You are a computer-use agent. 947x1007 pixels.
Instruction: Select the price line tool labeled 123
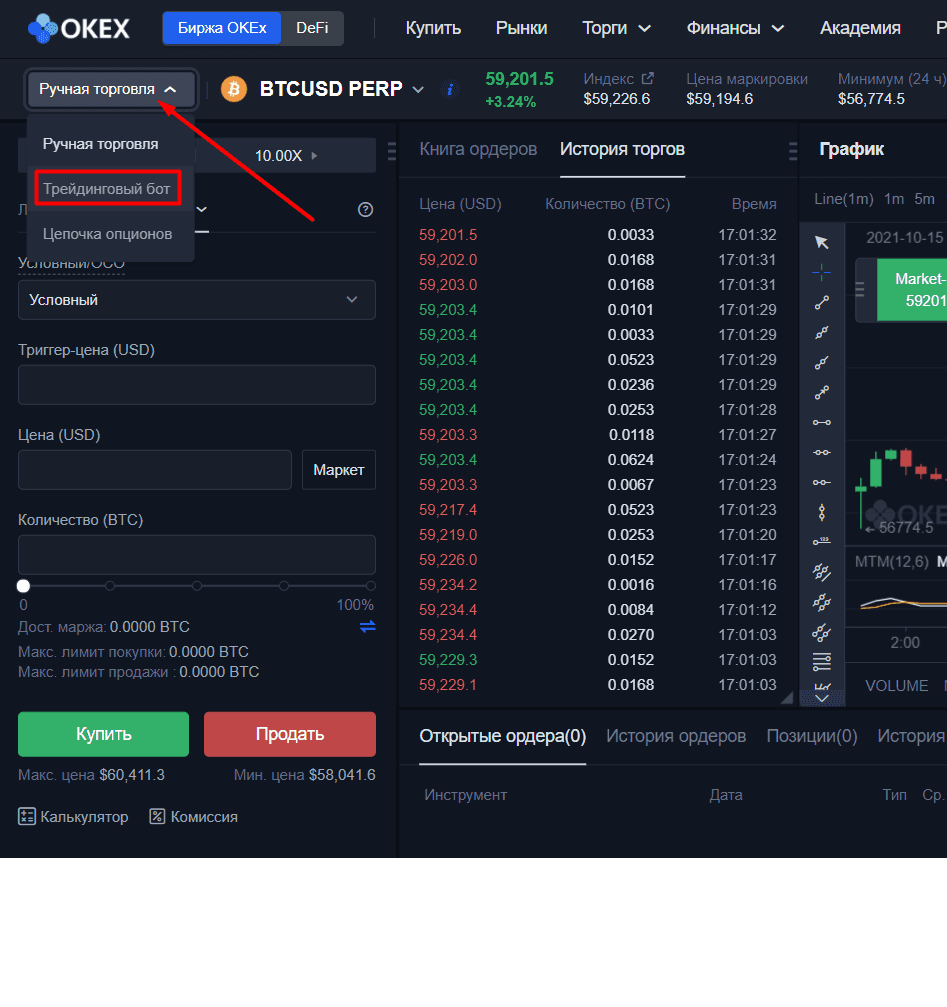[x=822, y=541]
